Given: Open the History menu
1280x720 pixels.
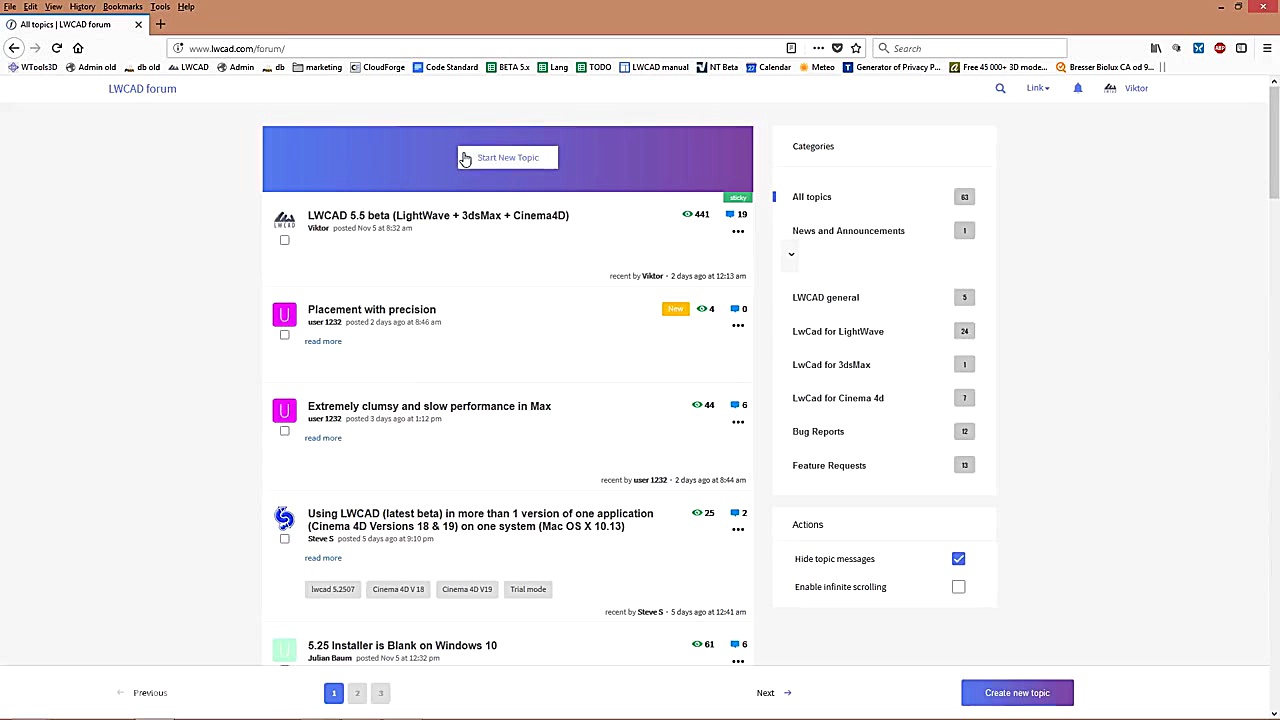Looking at the screenshot, I should tap(82, 7).
